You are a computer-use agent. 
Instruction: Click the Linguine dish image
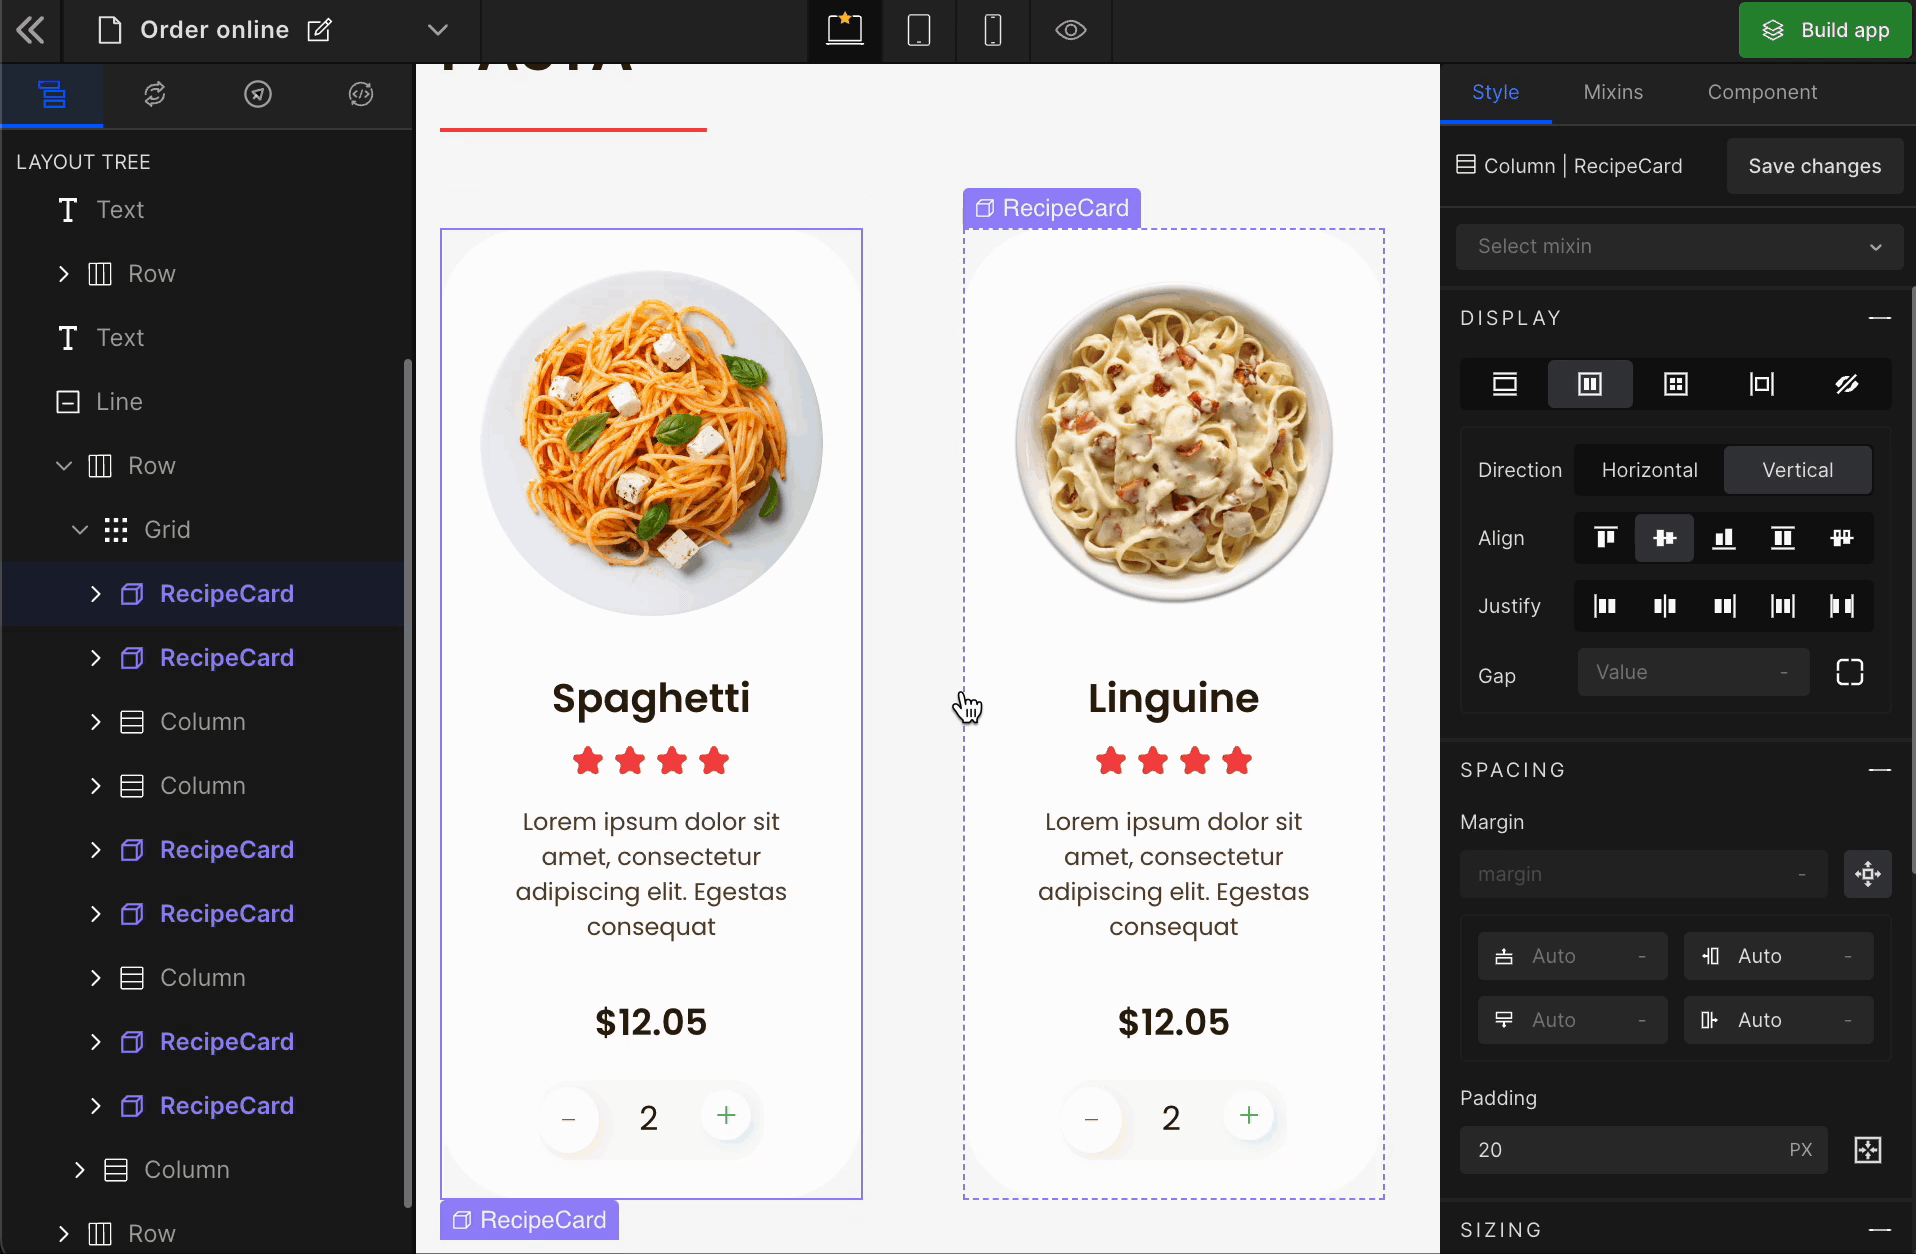tap(1174, 443)
